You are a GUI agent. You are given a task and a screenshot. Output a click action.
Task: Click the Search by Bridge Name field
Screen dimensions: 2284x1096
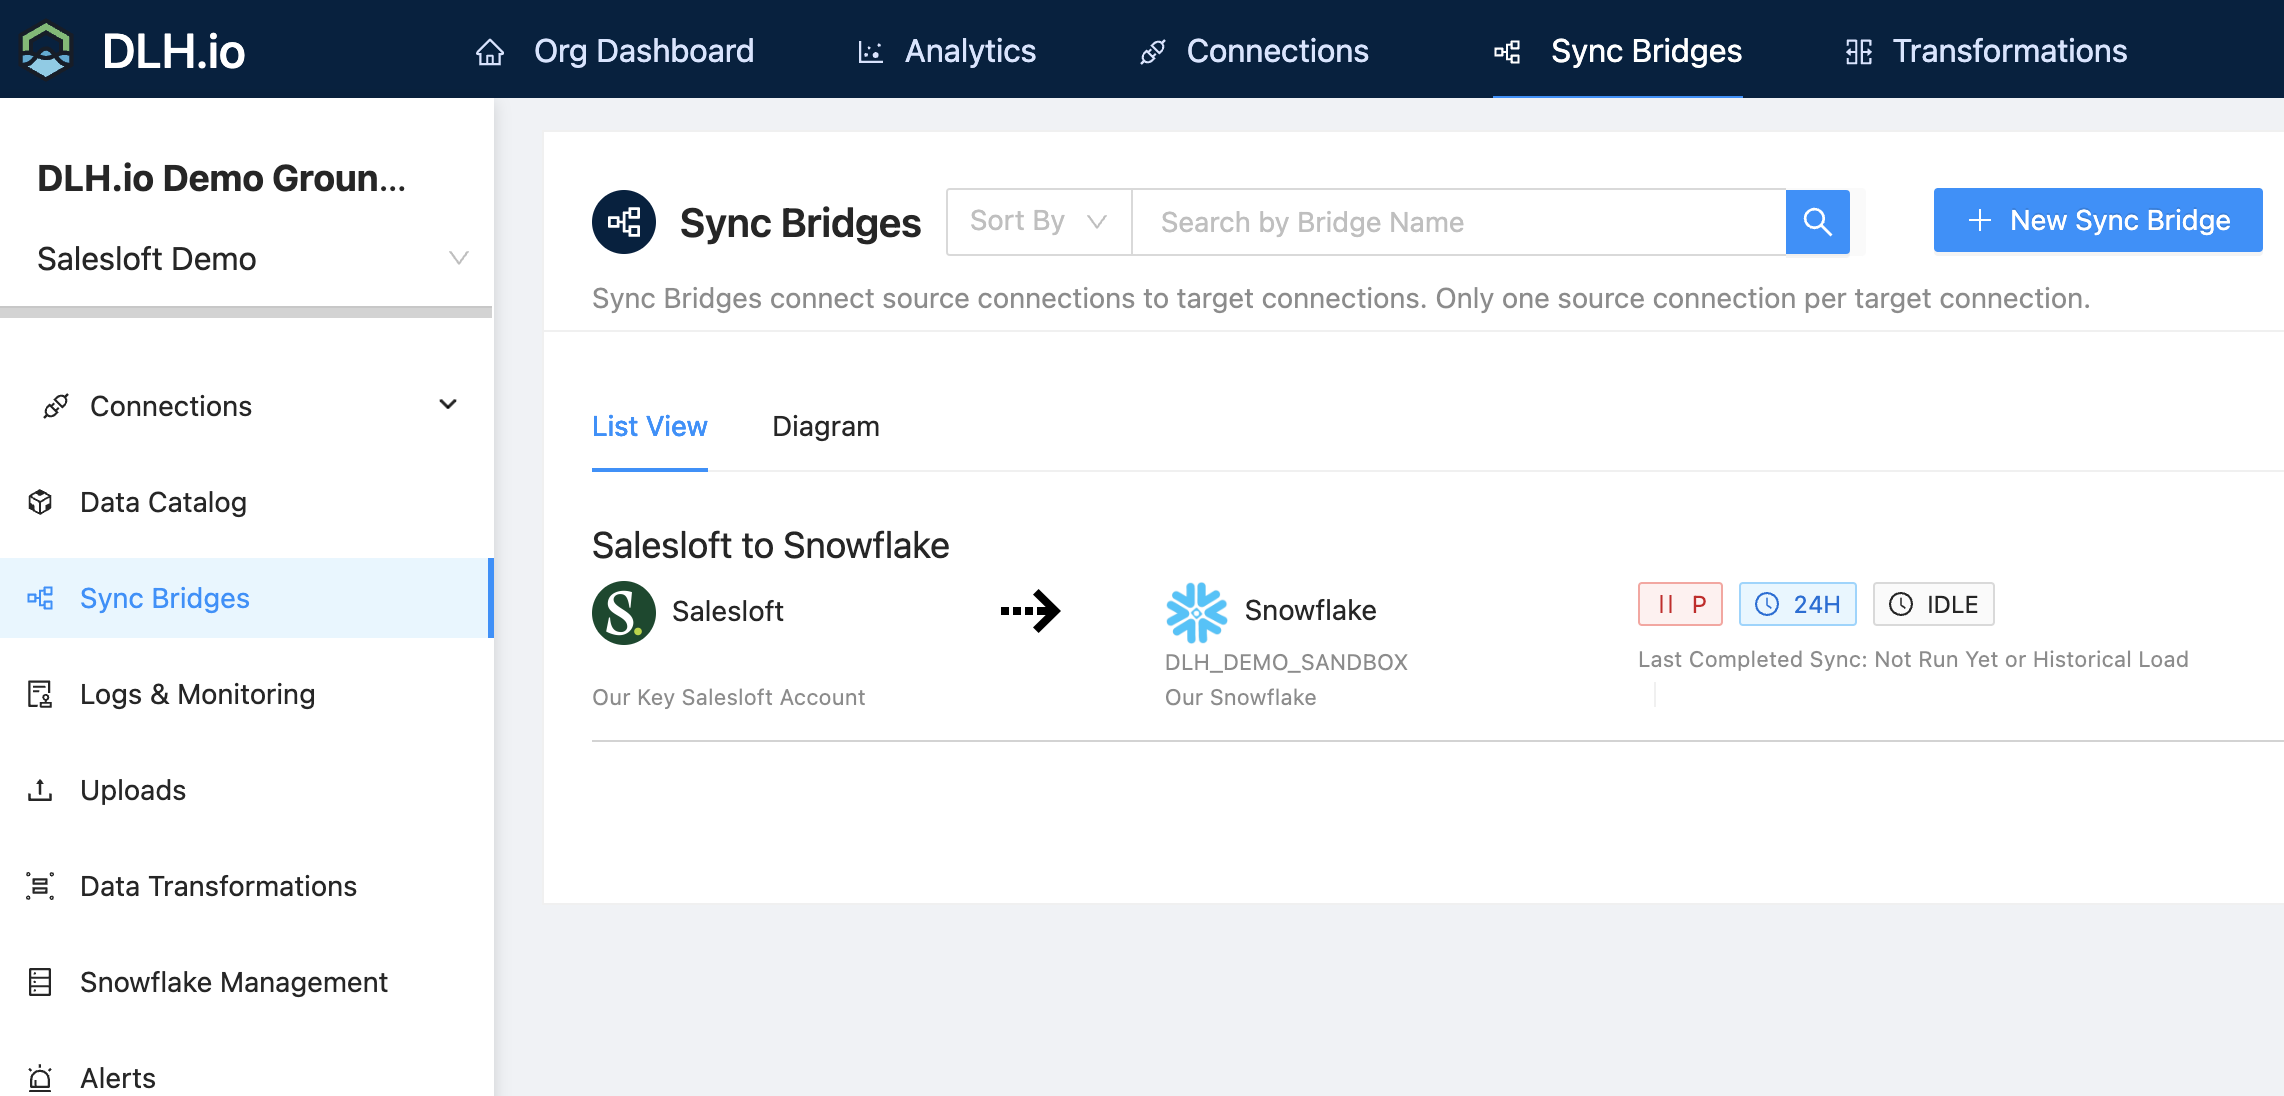pyautogui.click(x=1458, y=222)
